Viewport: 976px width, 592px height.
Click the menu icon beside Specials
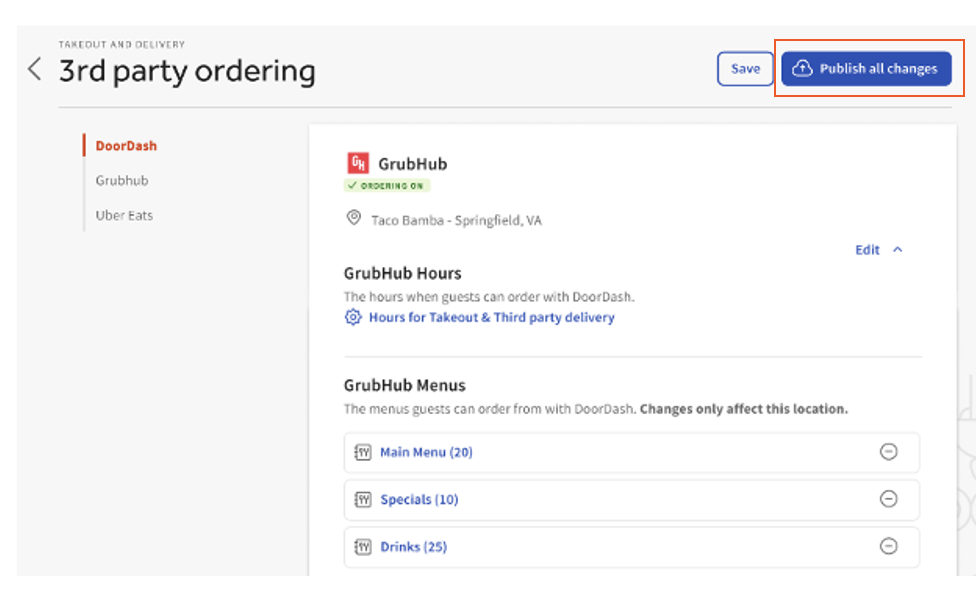[x=362, y=499]
